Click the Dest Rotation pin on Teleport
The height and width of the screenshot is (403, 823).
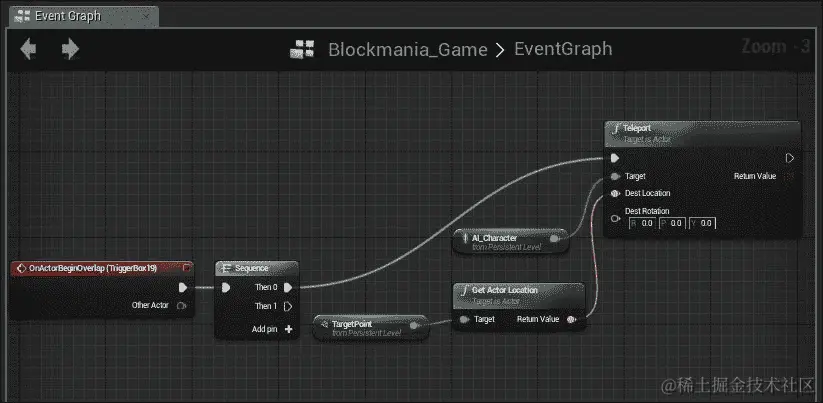616,218
